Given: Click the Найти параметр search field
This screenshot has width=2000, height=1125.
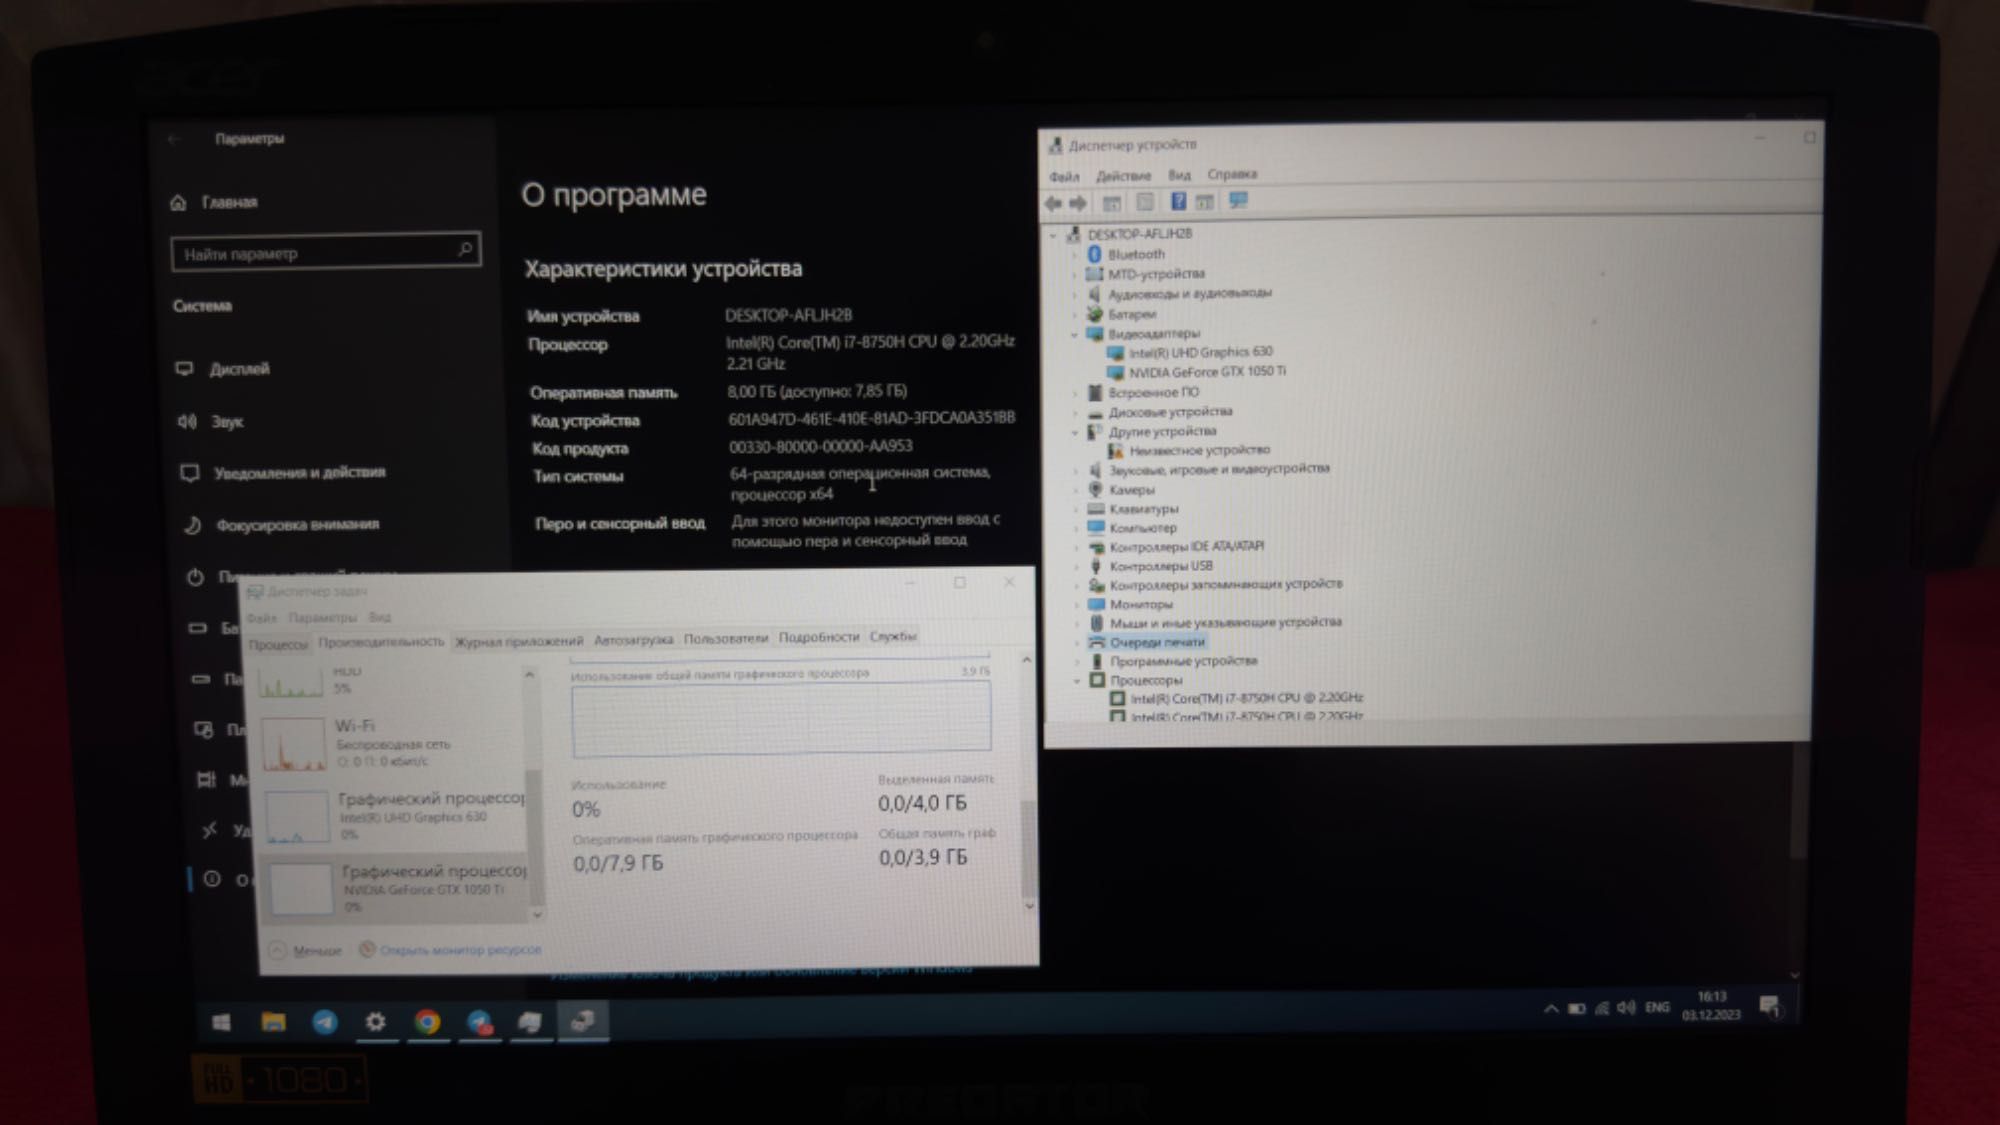Looking at the screenshot, I should tap(326, 252).
